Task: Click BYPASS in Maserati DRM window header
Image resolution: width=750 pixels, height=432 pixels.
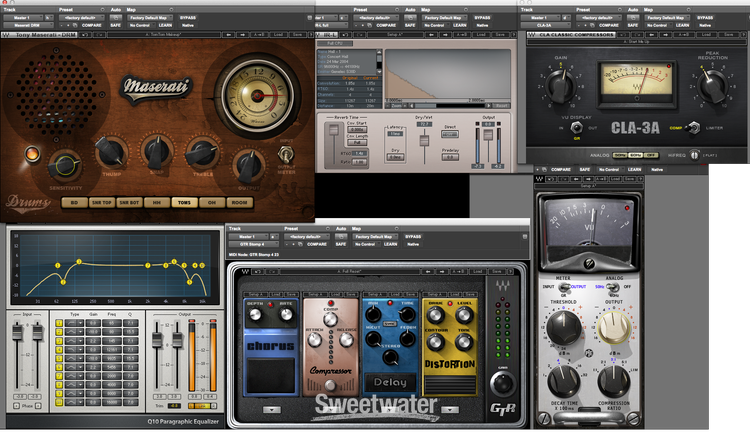Action: click(188, 18)
